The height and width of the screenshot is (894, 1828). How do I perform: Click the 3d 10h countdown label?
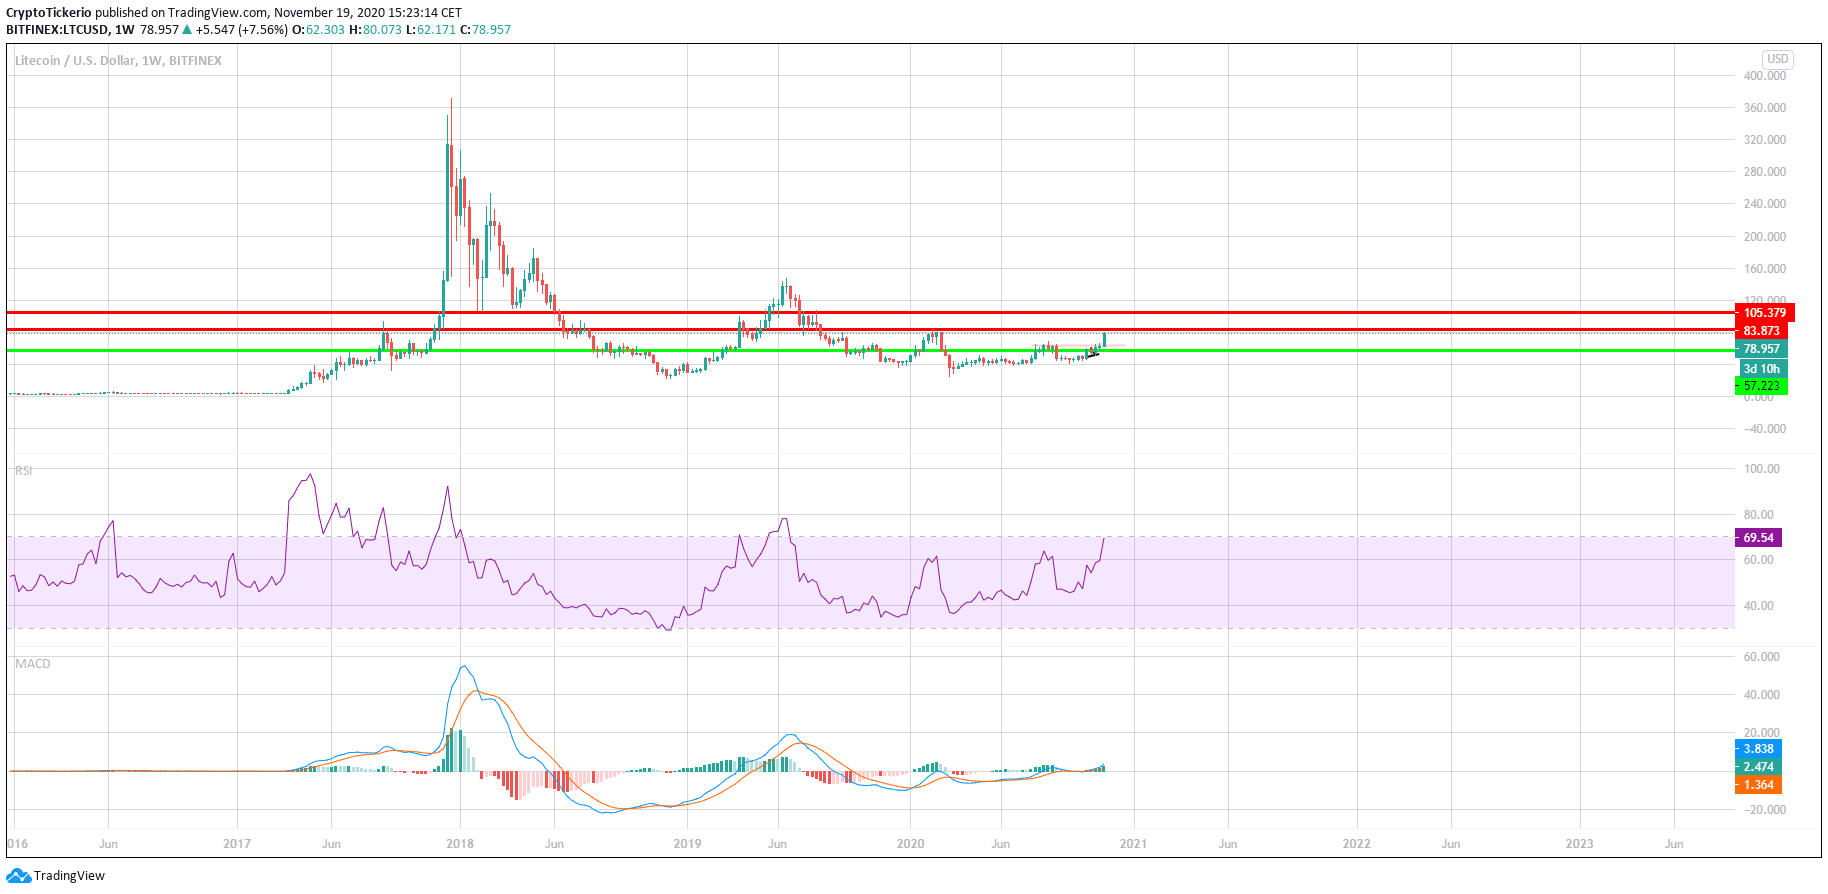point(1761,369)
